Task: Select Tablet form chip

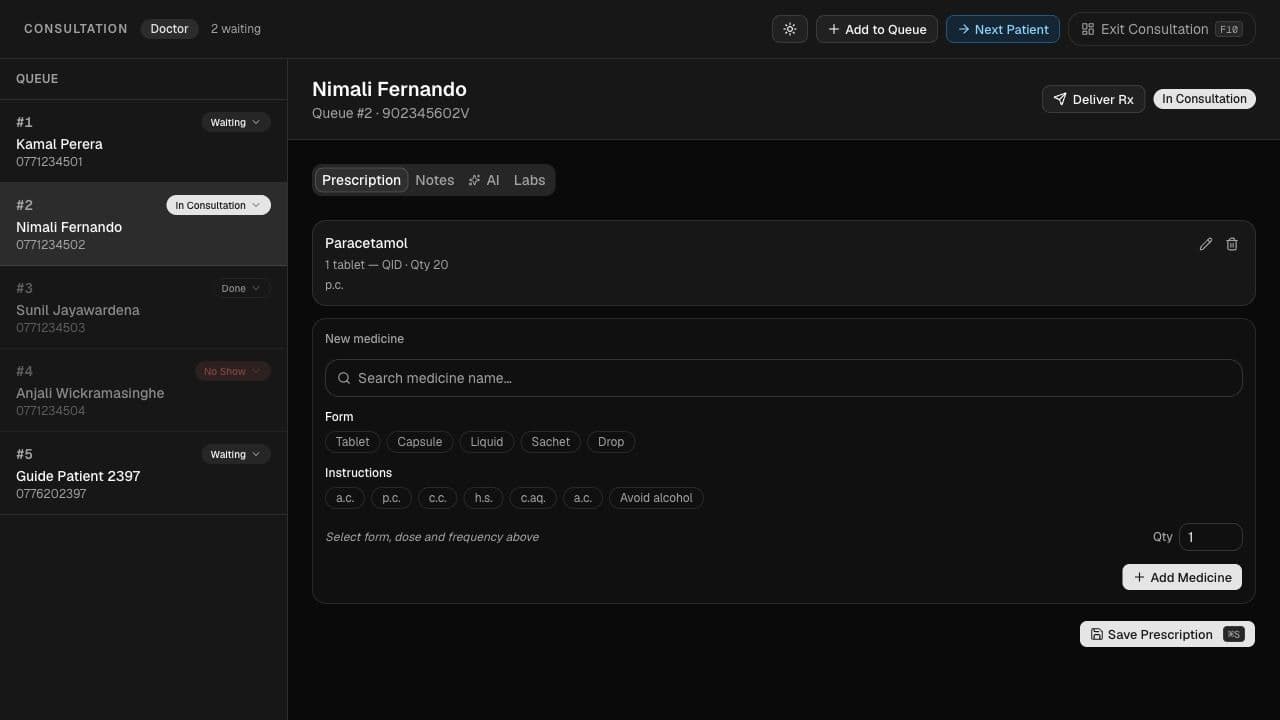Action: (x=352, y=442)
